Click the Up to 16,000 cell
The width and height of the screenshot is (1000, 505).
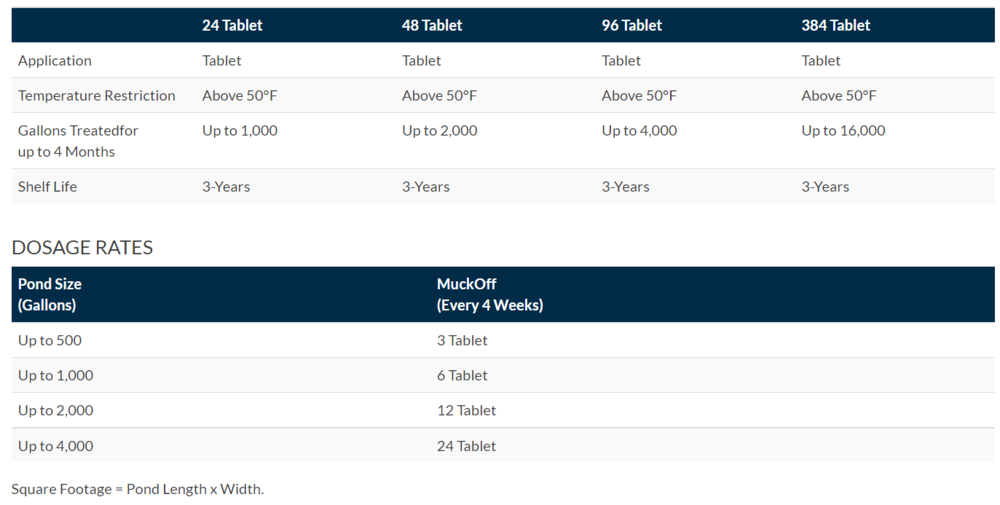[843, 131]
